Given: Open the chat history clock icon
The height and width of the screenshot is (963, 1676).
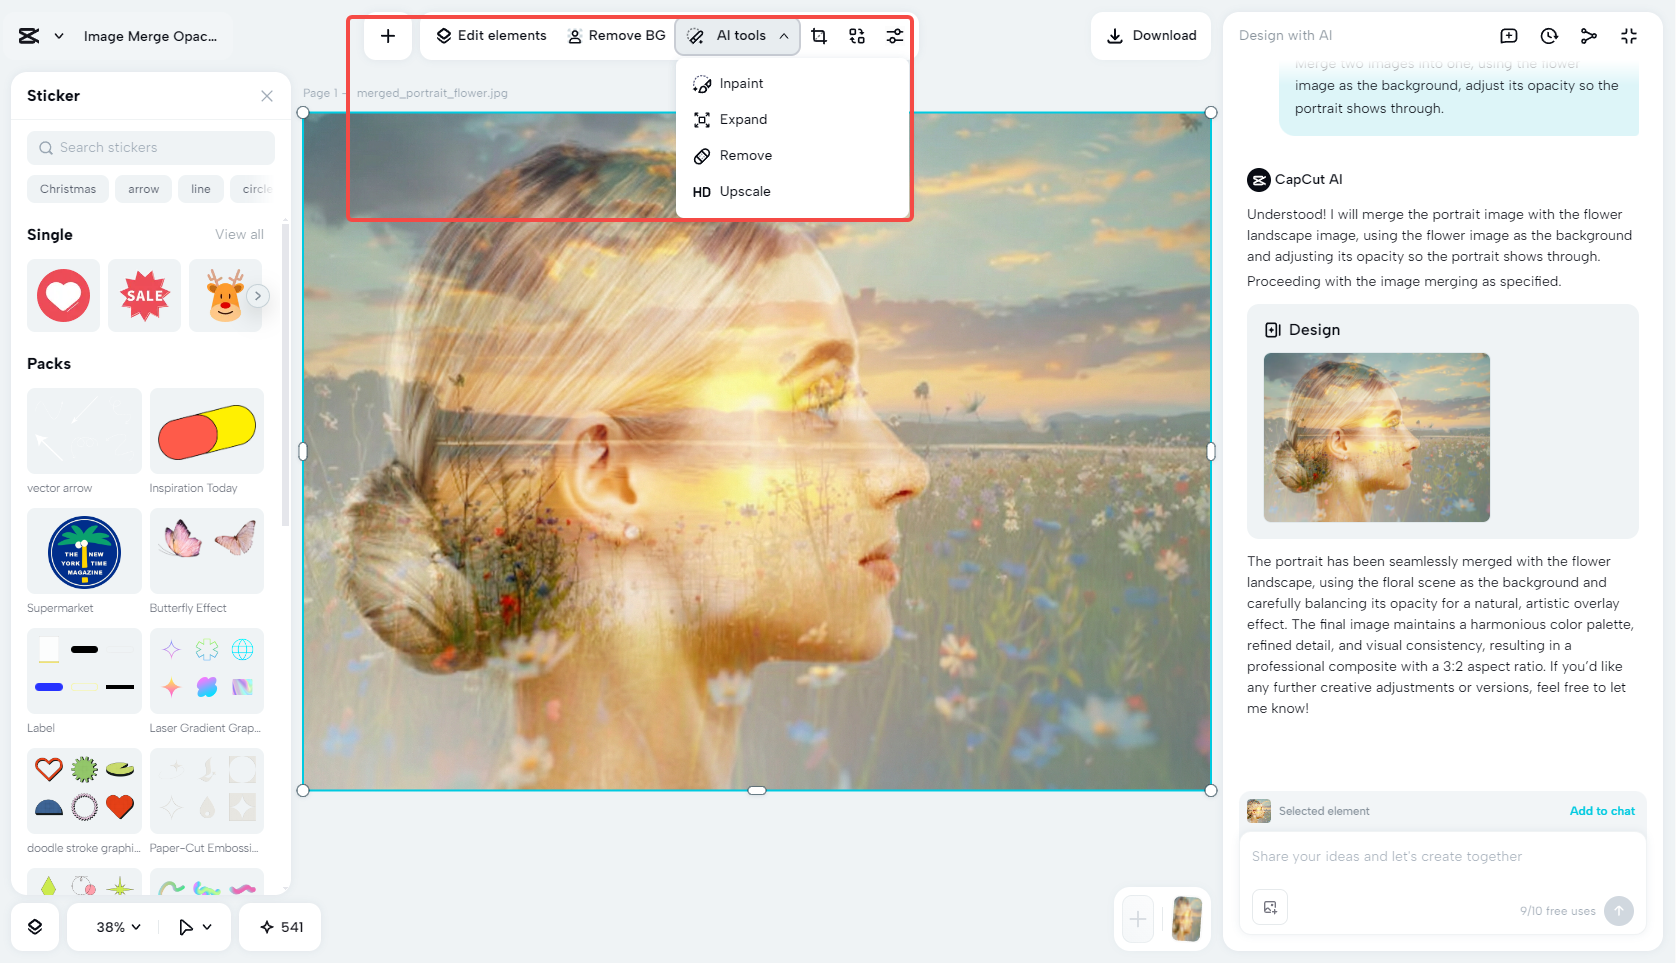Looking at the screenshot, I should point(1549,36).
